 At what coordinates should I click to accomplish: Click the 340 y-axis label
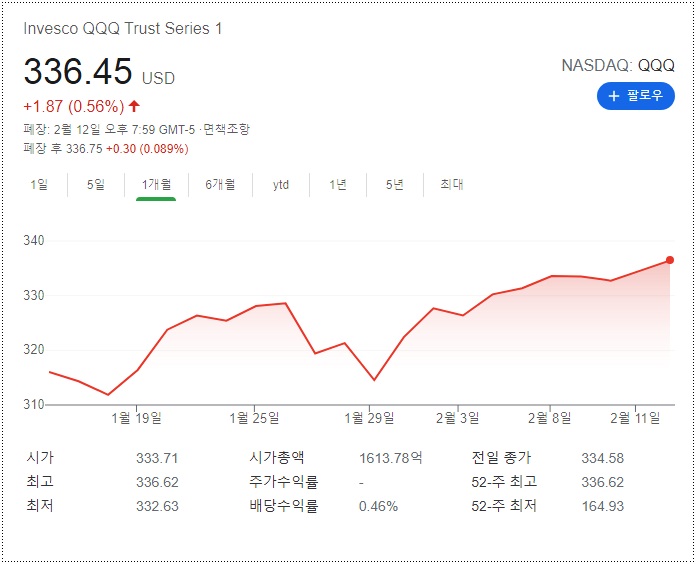click(34, 241)
